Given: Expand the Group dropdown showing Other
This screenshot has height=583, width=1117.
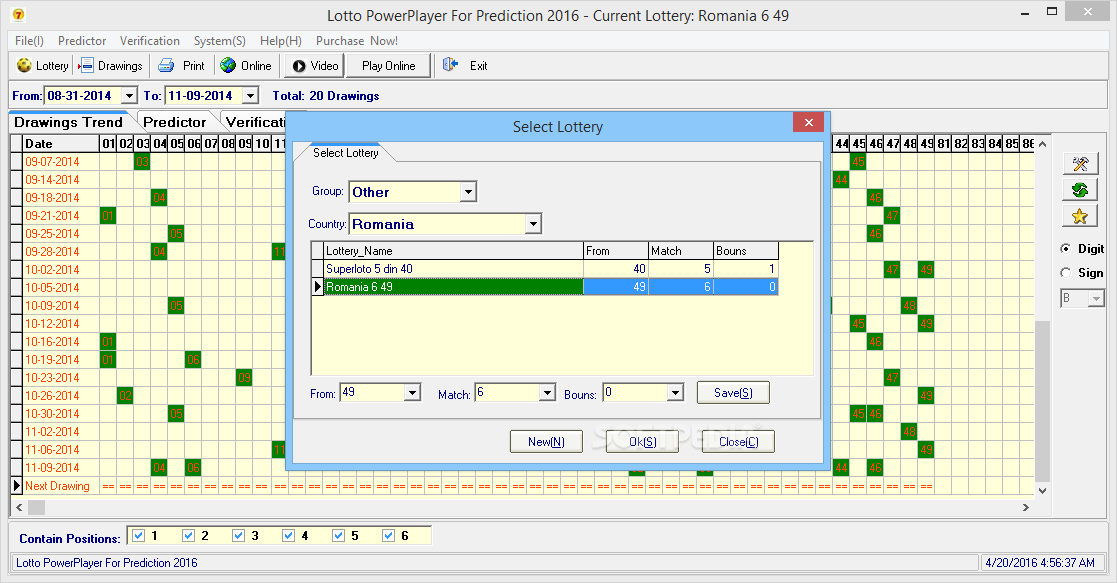Looking at the screenshot, I should (x=468, y=192).
